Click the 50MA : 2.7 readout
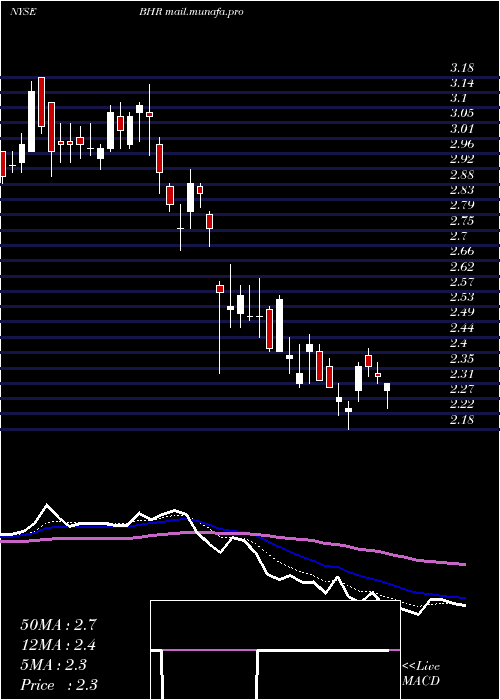The height and width of the screenshot is (700, 500). pyautogui.click(x=58, y=625)
